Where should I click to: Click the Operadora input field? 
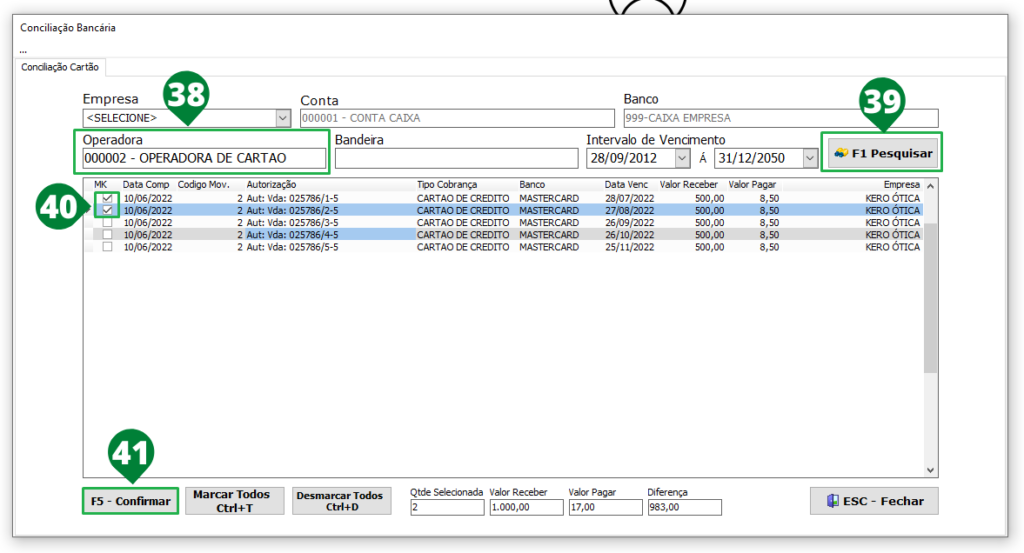click(x=204, y=158)
